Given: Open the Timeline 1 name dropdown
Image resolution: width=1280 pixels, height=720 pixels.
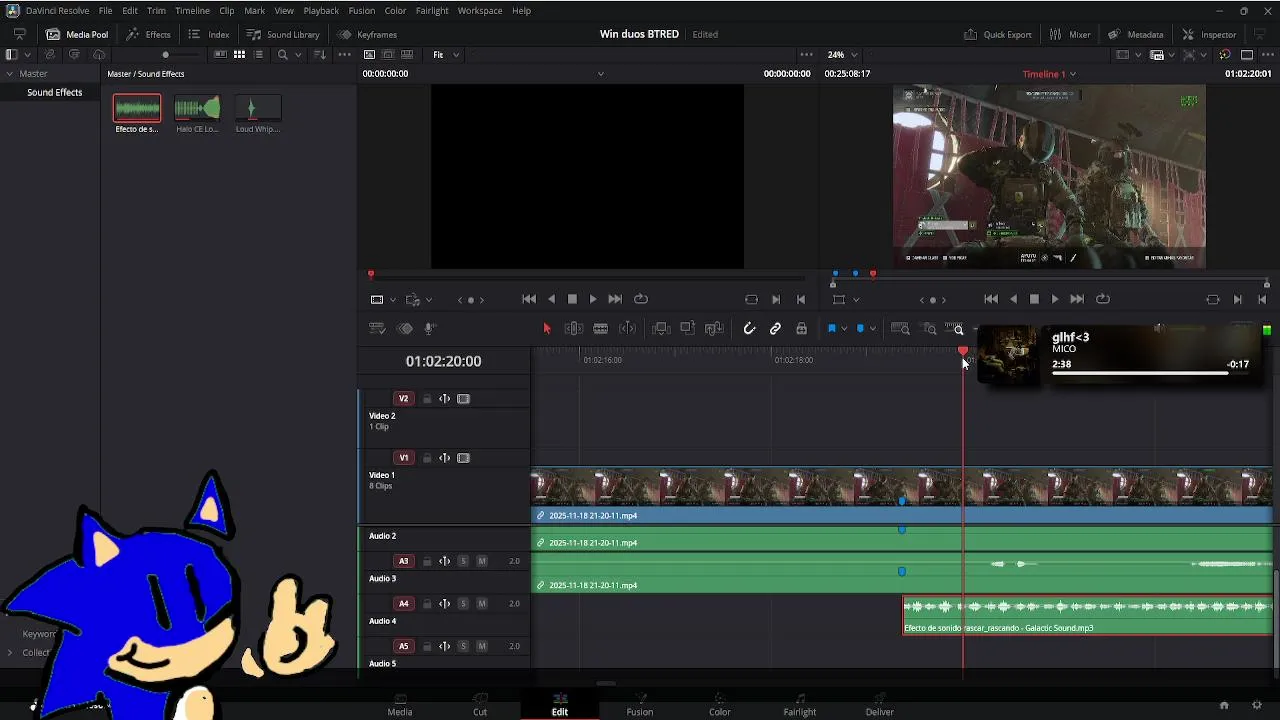Looking at the screenshot, I should [x=1049, y=74].
